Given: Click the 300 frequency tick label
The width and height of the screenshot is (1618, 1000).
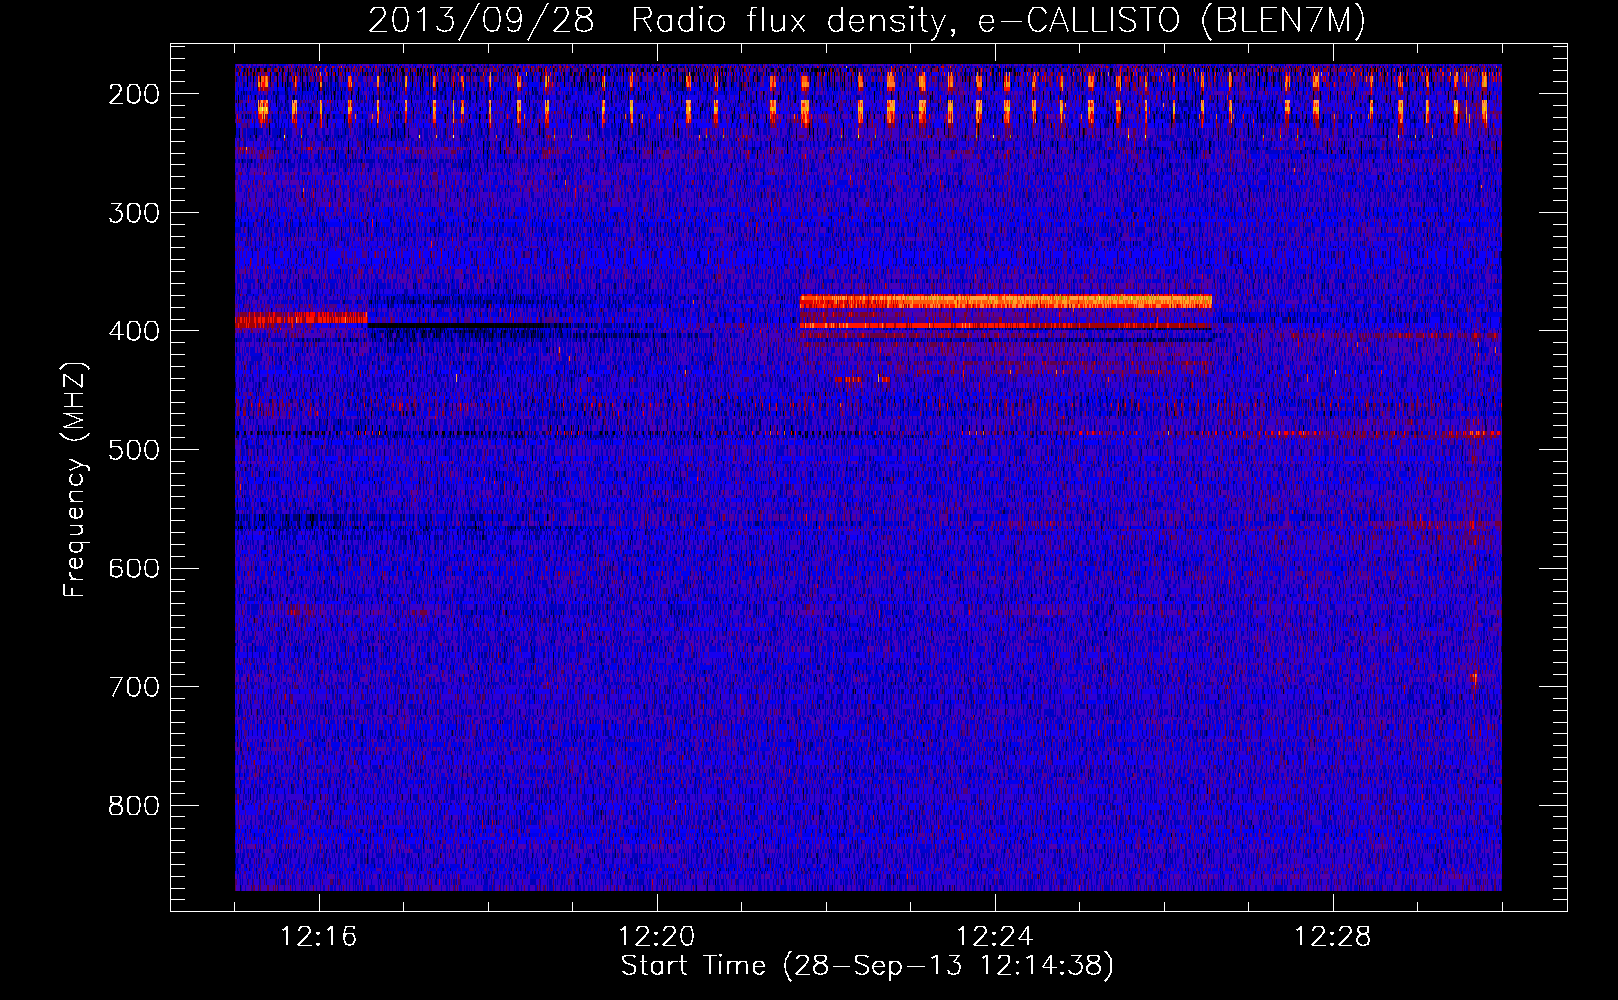Looking at the screenshot, I should tap(133, 213).
